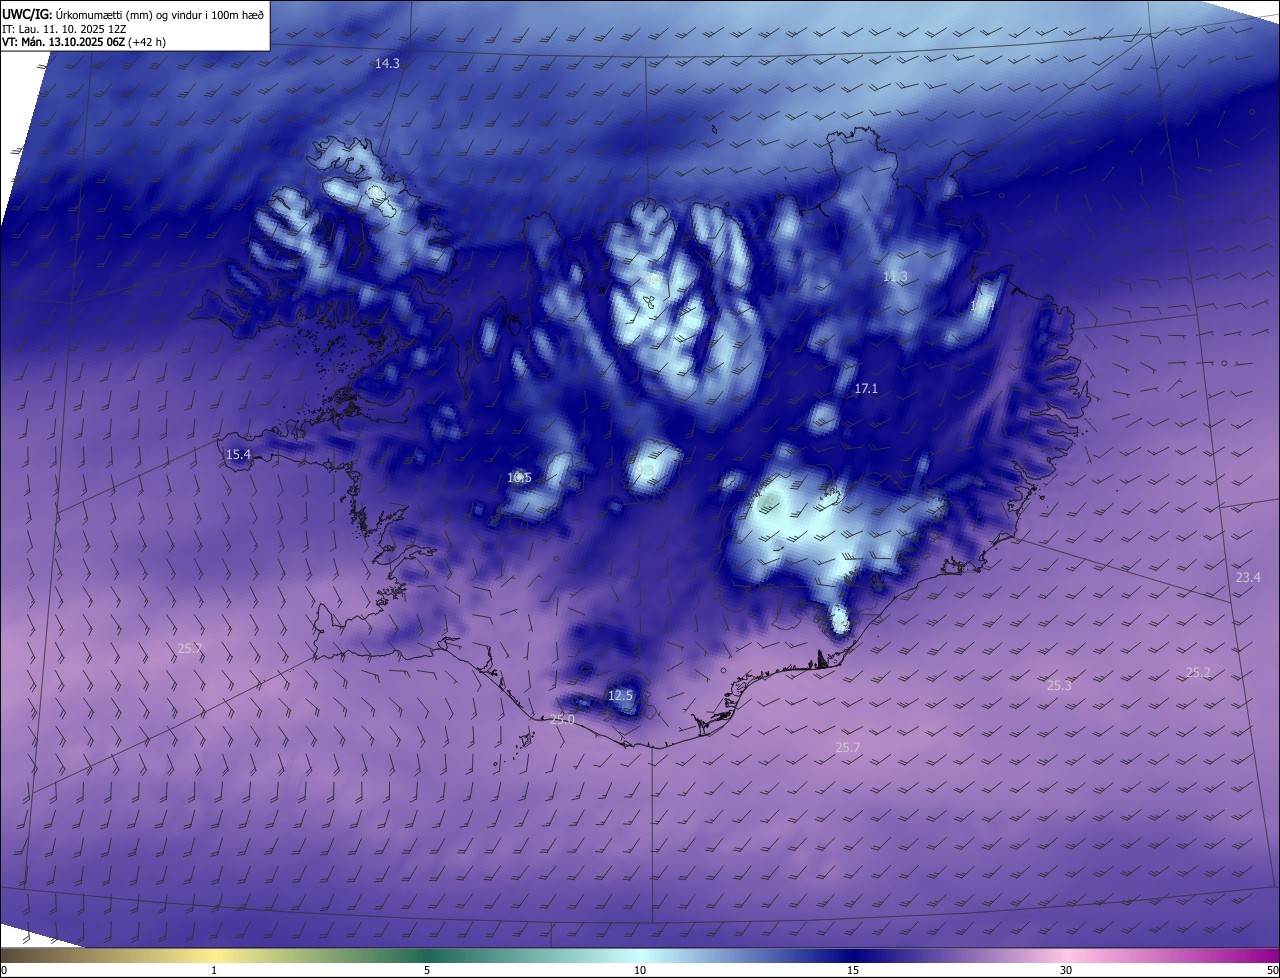Screen dimensions: 1280x978
Task: Click the 25.3 value label on the map
Action: 1059,686
